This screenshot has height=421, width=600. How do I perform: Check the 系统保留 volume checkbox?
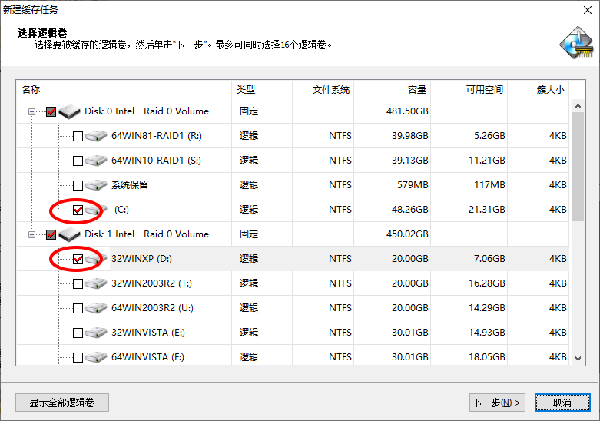click(78, 185)
